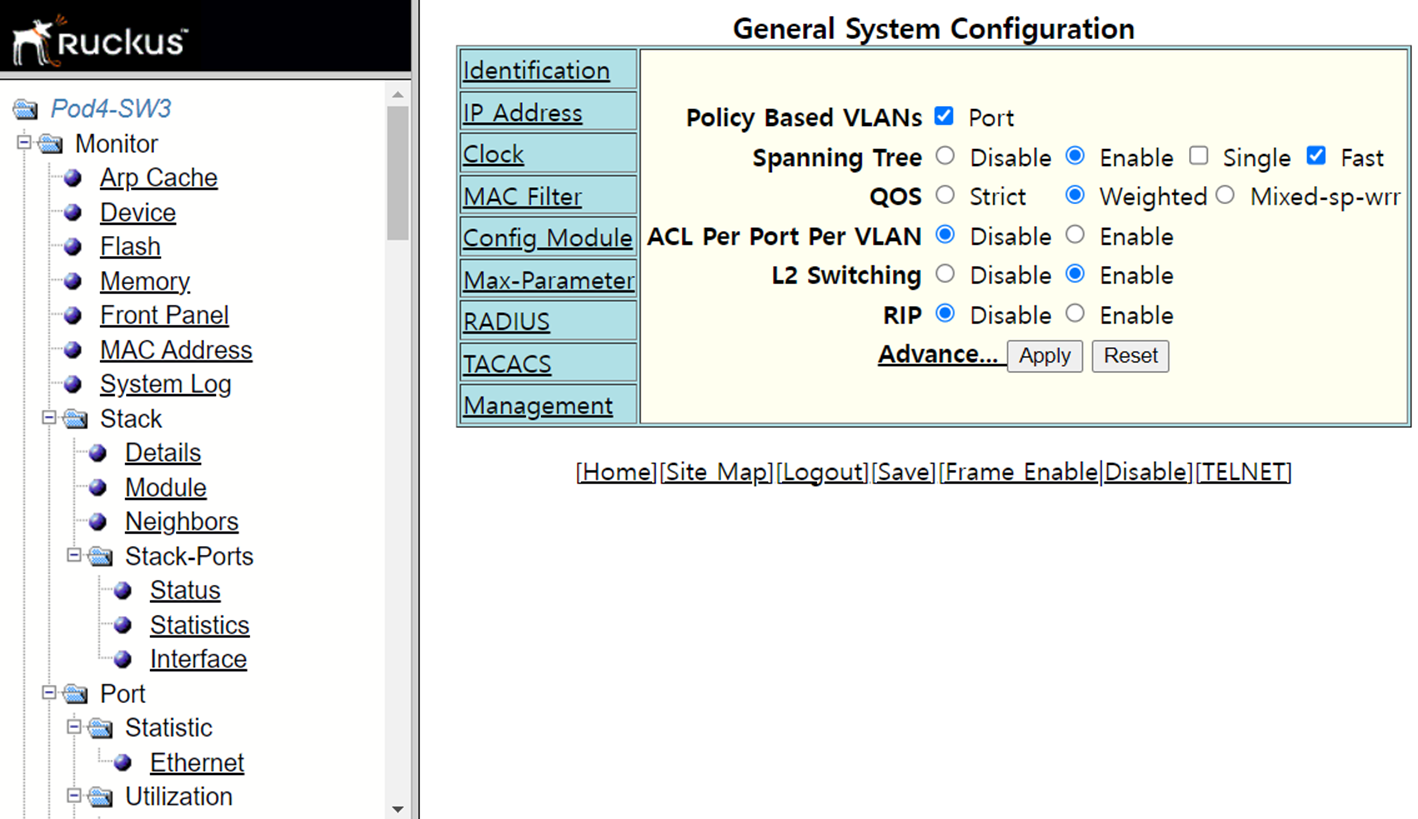Click the Reset button
The height and width of the screenshot is (819, 1418).
(1130, 356)
